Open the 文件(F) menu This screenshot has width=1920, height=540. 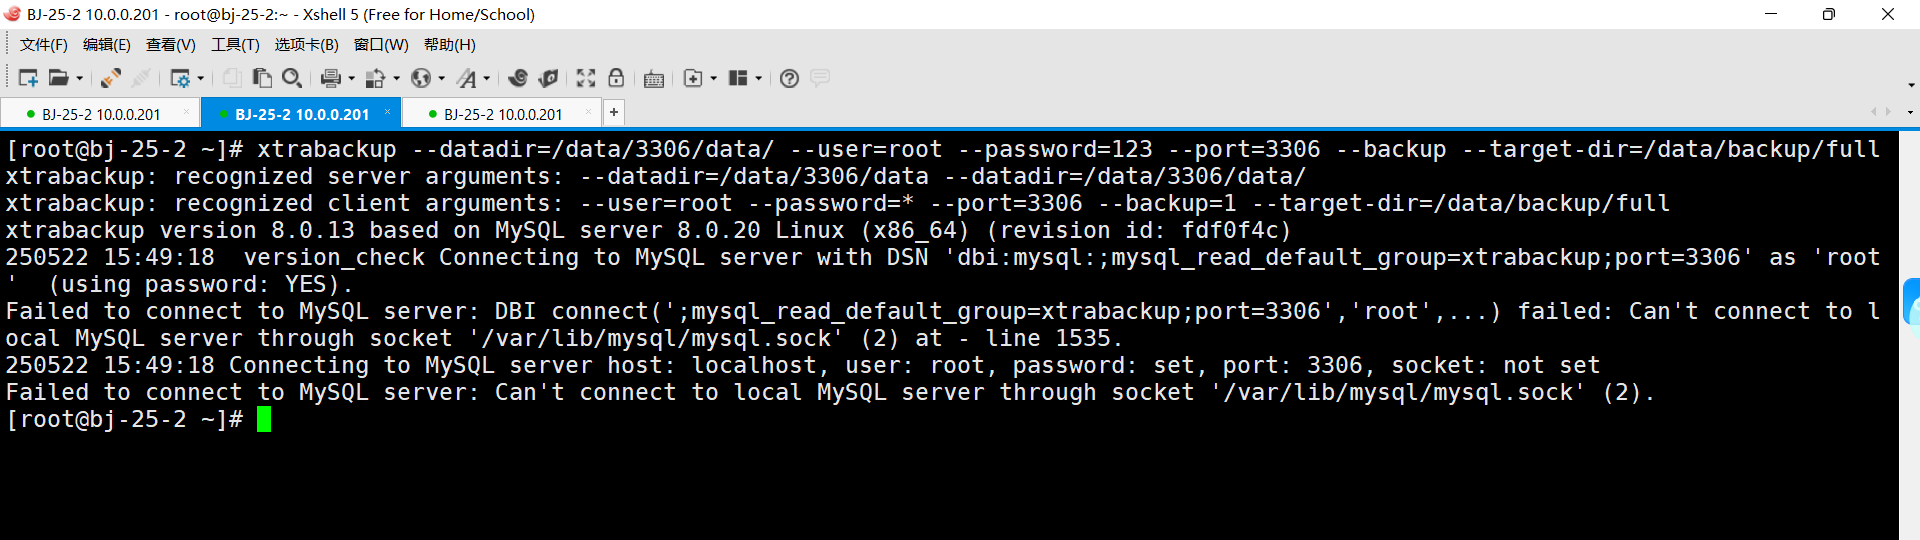(44, 45)
